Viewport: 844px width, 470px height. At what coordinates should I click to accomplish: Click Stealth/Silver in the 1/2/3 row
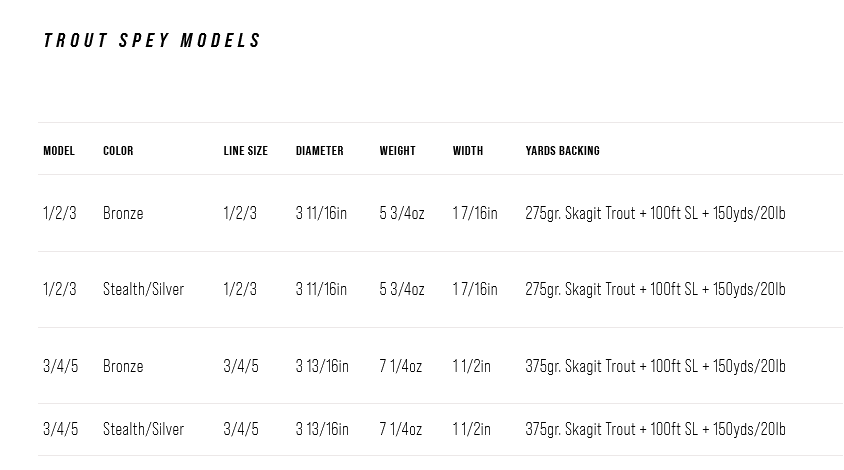click(143, 289)
